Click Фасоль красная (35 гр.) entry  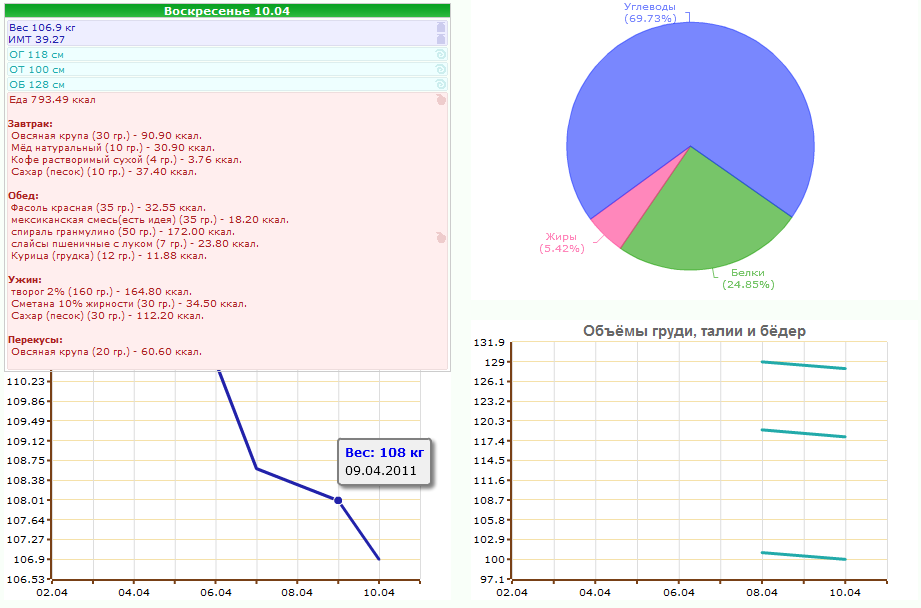[108, 208]
